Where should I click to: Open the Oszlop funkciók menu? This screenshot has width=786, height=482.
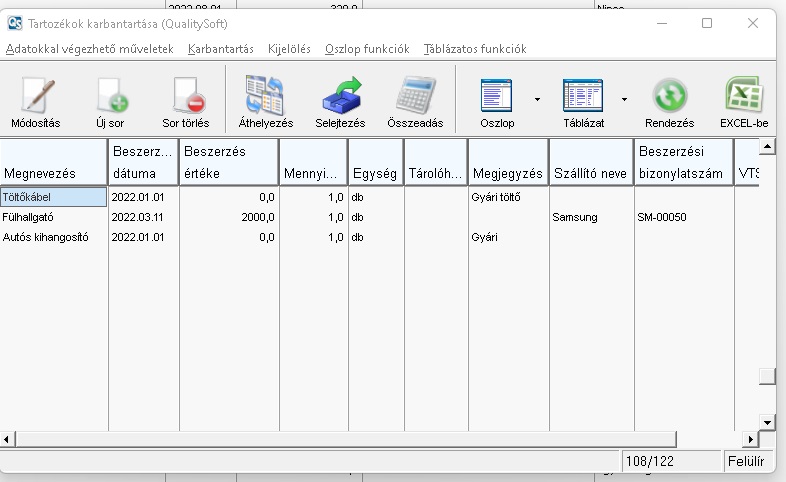[x=367, y=49]
